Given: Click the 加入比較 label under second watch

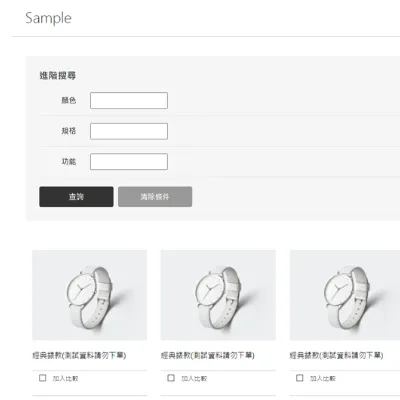Looking at the screenshot, I should 194,379.
